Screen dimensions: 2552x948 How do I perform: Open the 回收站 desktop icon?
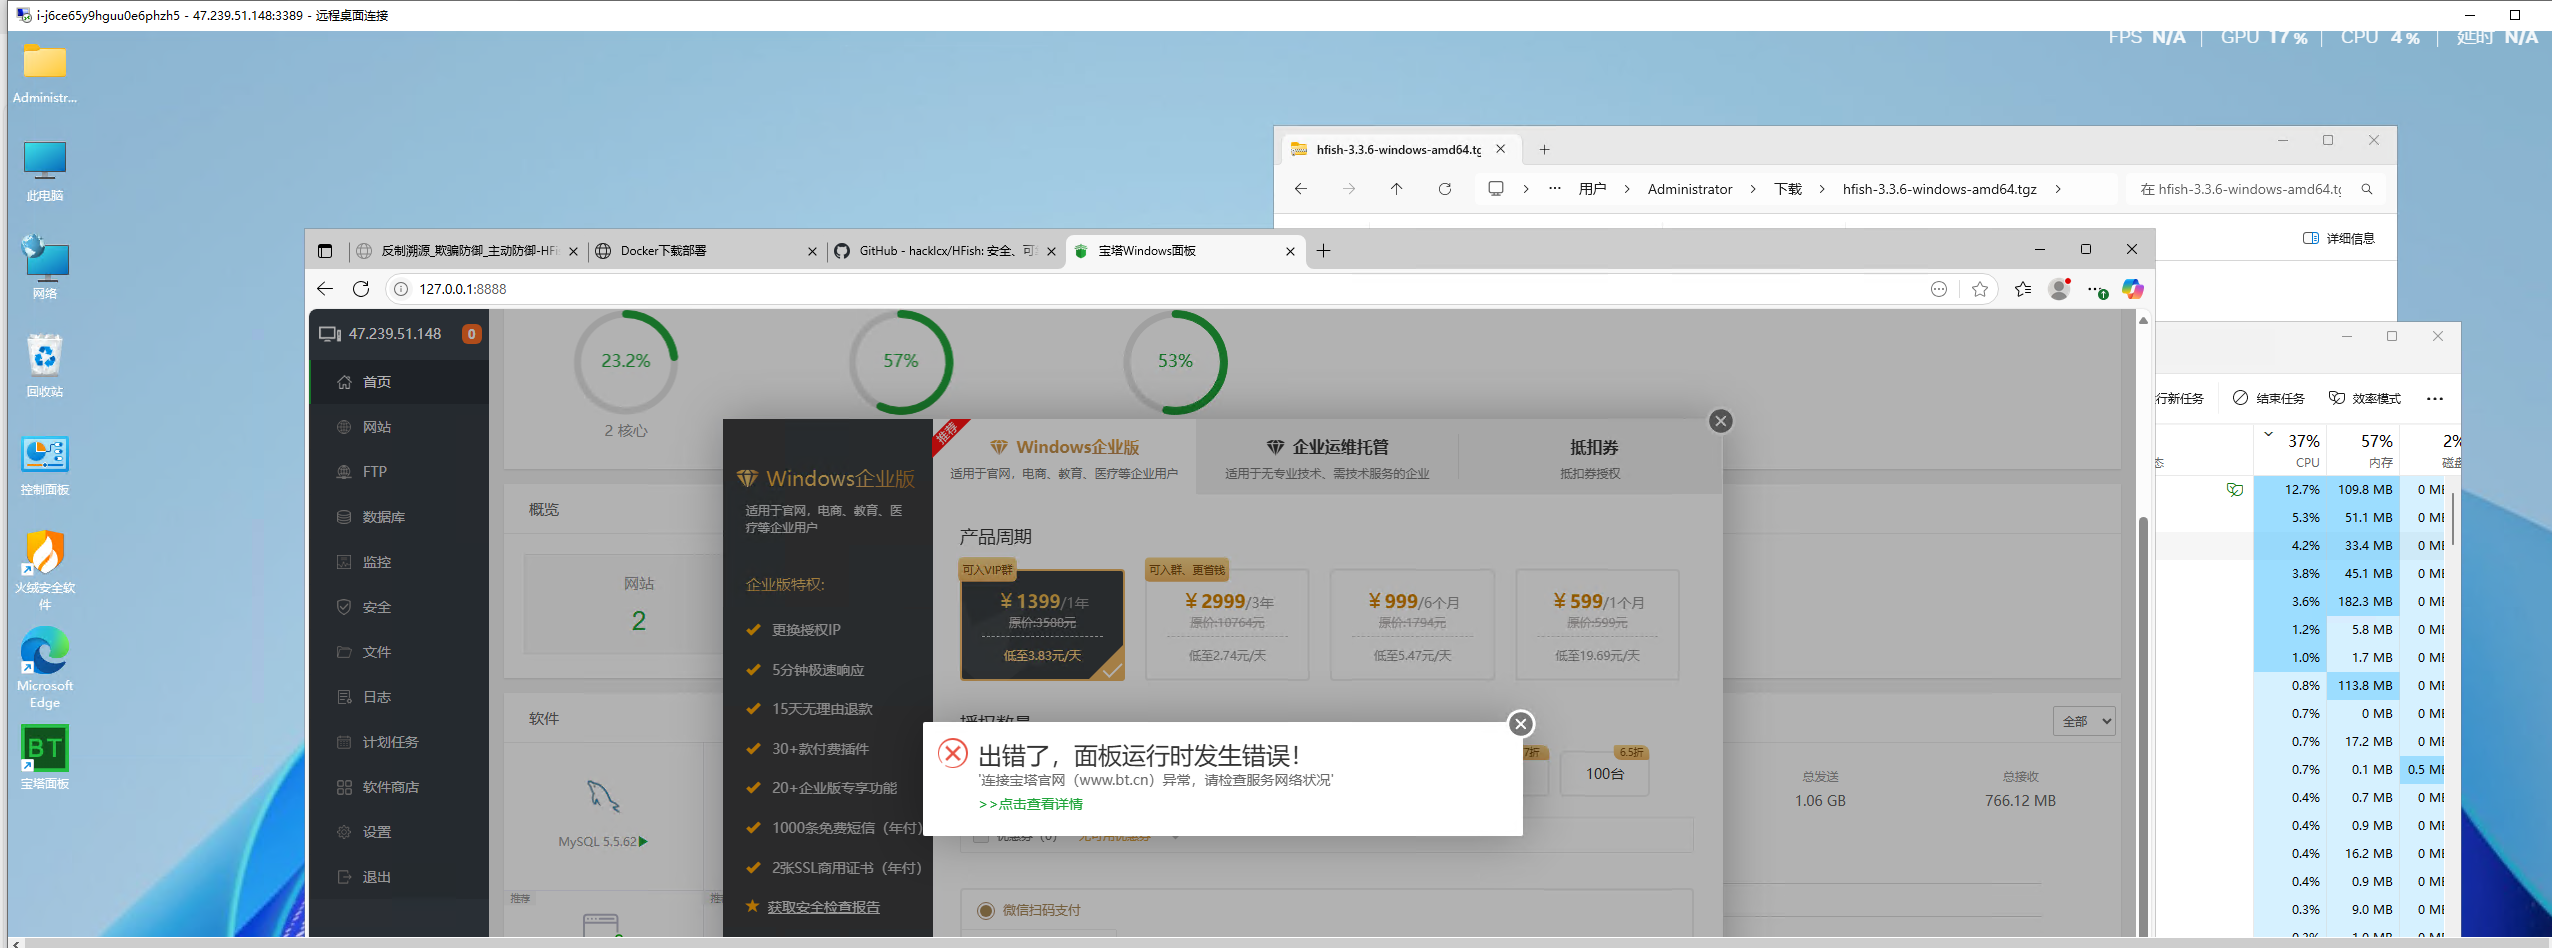point(45,365)
